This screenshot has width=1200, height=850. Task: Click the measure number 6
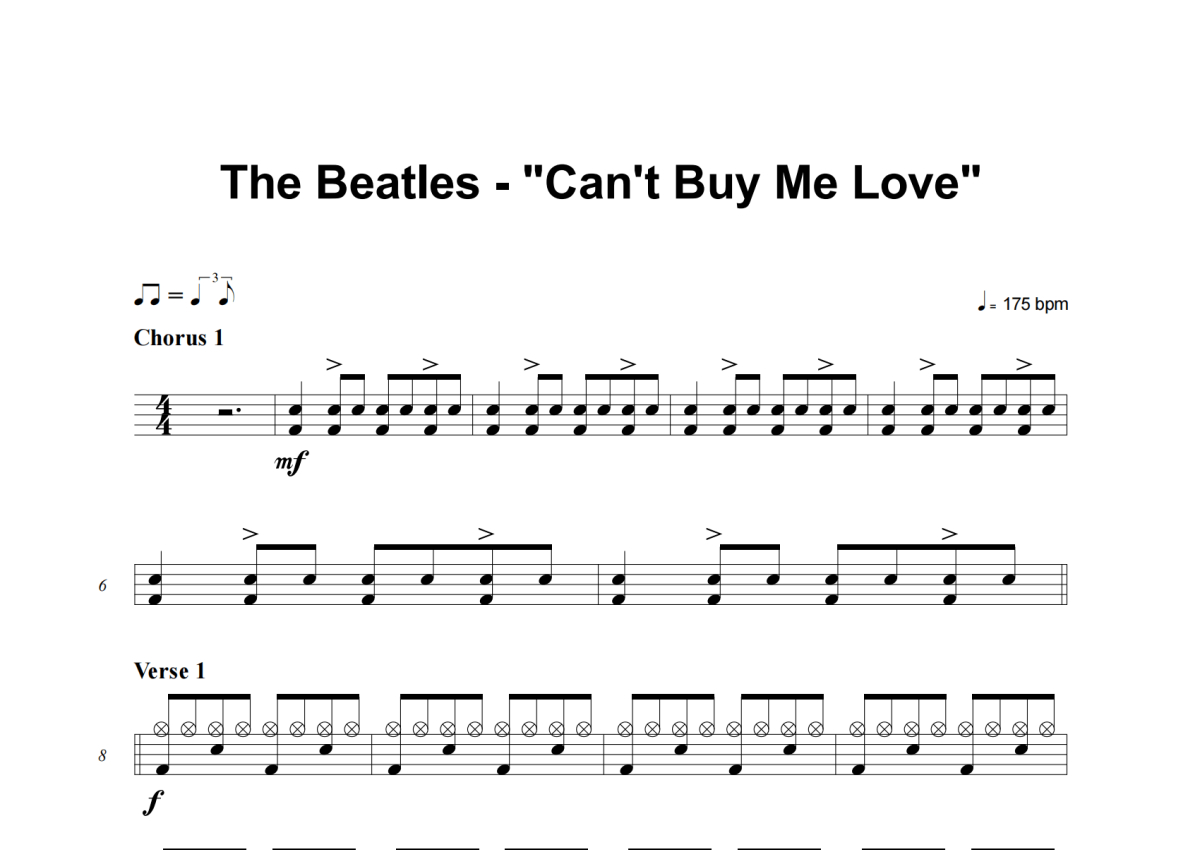click(103, 586)
